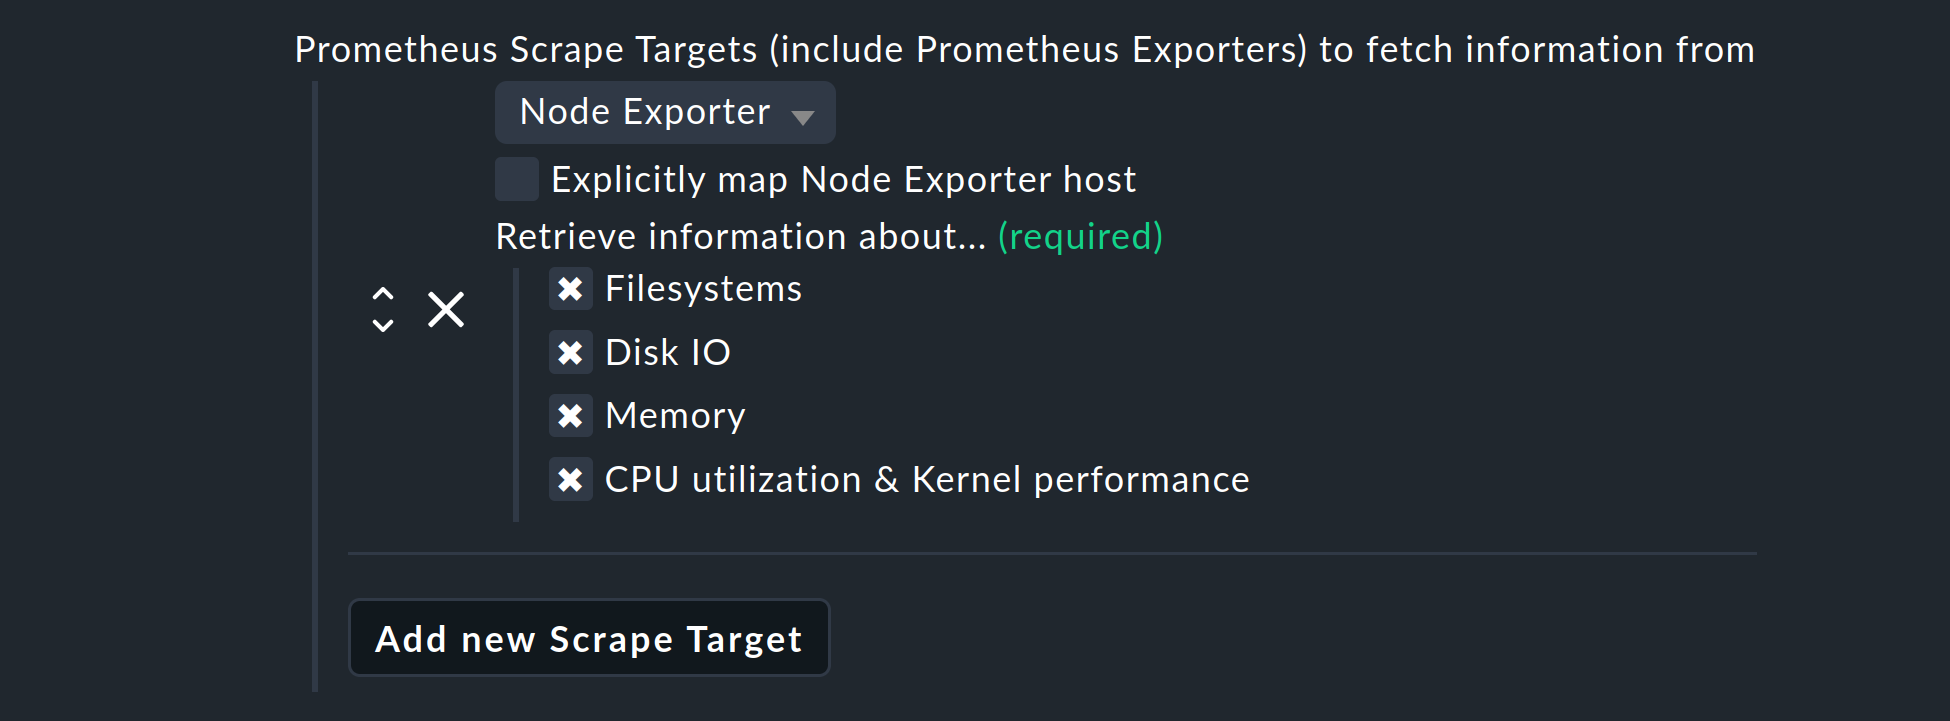This screenshot has height=721, width=1950.
Task: Click the Retrieve information about label
Action: coord(740,237)
